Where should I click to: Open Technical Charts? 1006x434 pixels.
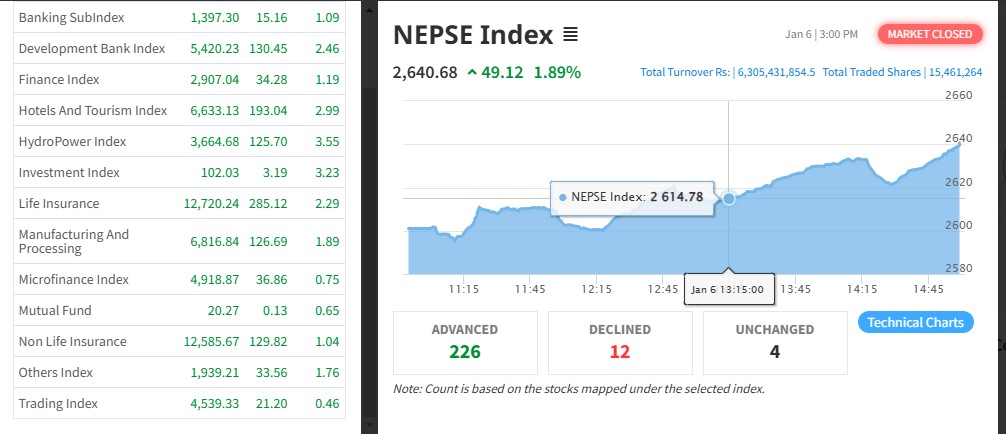coord(915,322)
